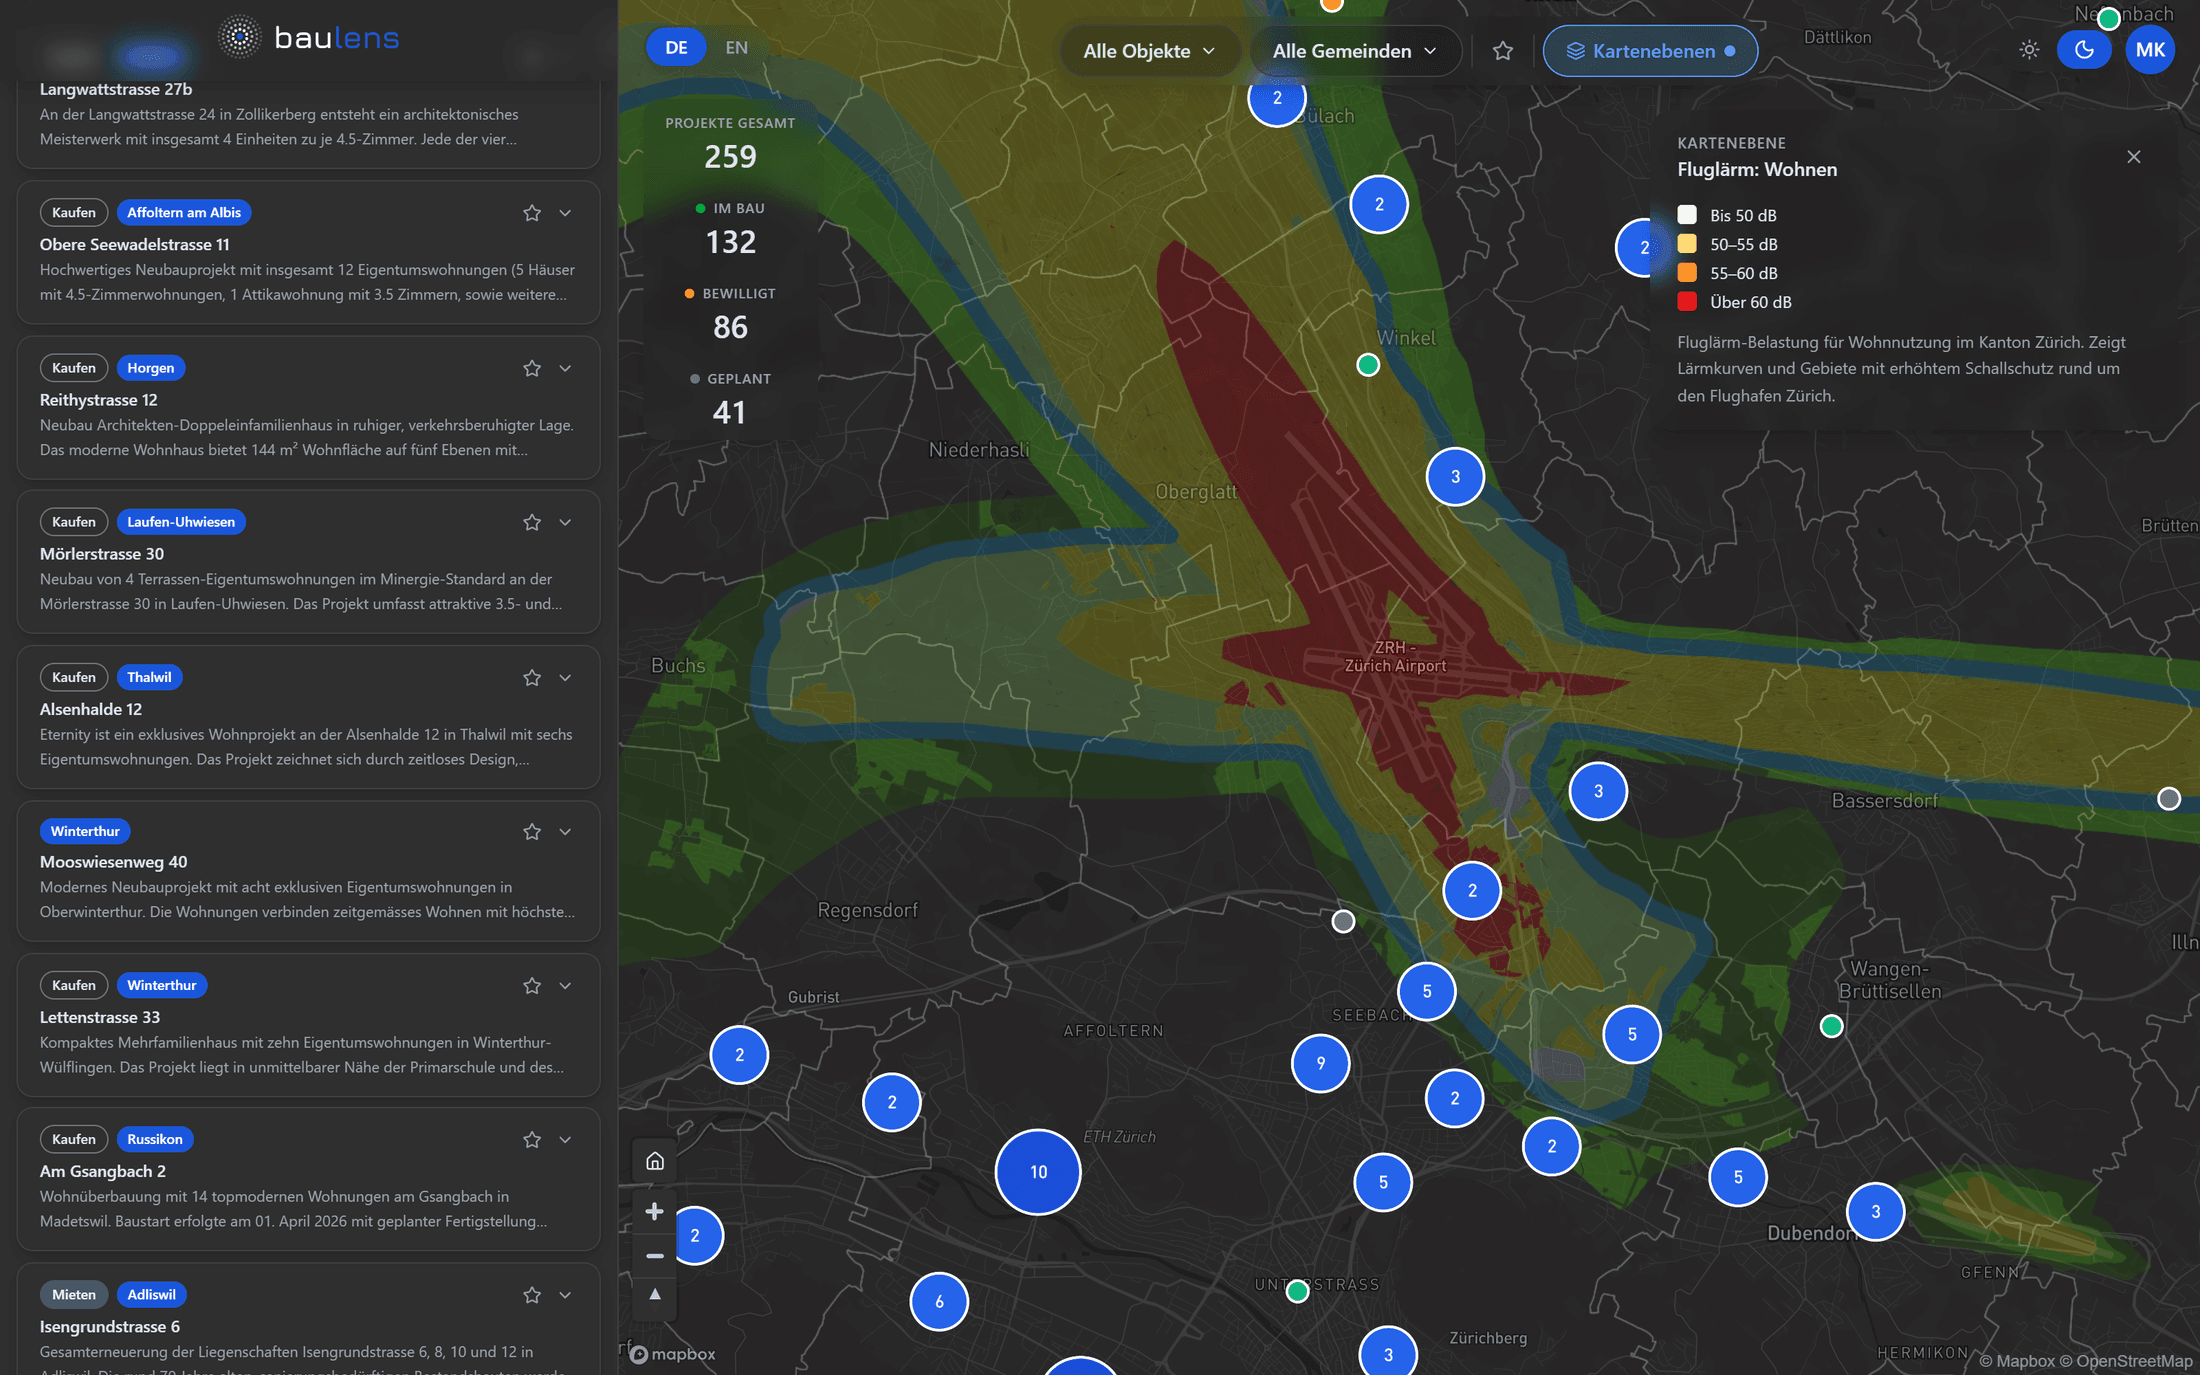
Task: Favorite Am Gsangbach 2 listing
Action: point(532,1139)
